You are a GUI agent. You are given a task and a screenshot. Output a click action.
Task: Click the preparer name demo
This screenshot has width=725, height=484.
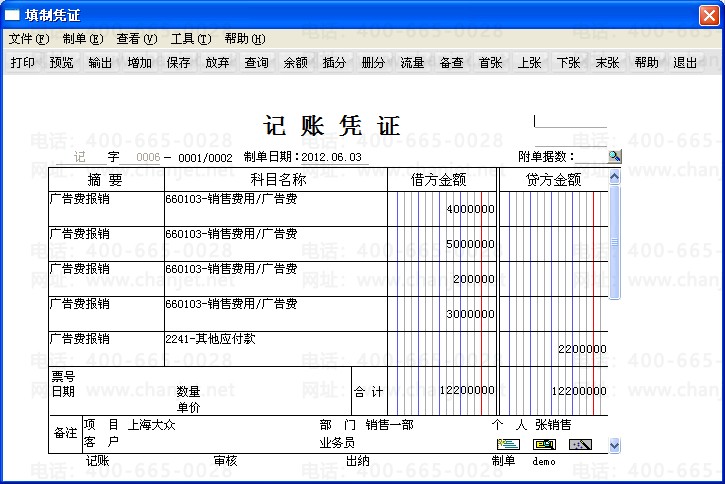(544, 461)
